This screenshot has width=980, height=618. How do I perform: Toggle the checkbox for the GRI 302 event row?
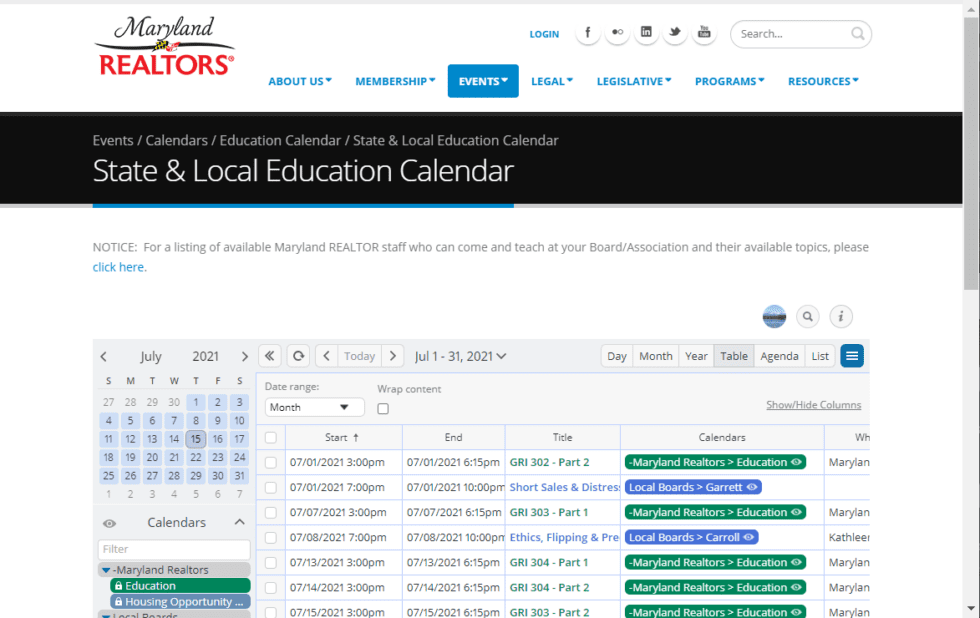tap(271, 461)
